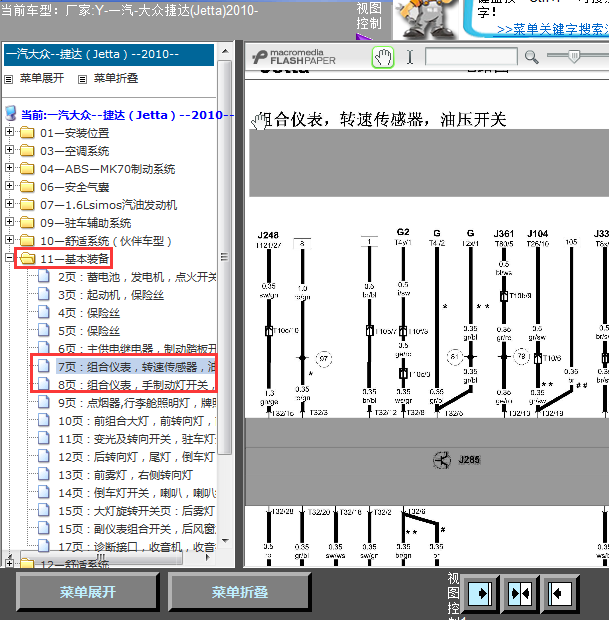The image size is (609, 621).
Task: Click left-arrow view control button
Action: click(559, 593)
